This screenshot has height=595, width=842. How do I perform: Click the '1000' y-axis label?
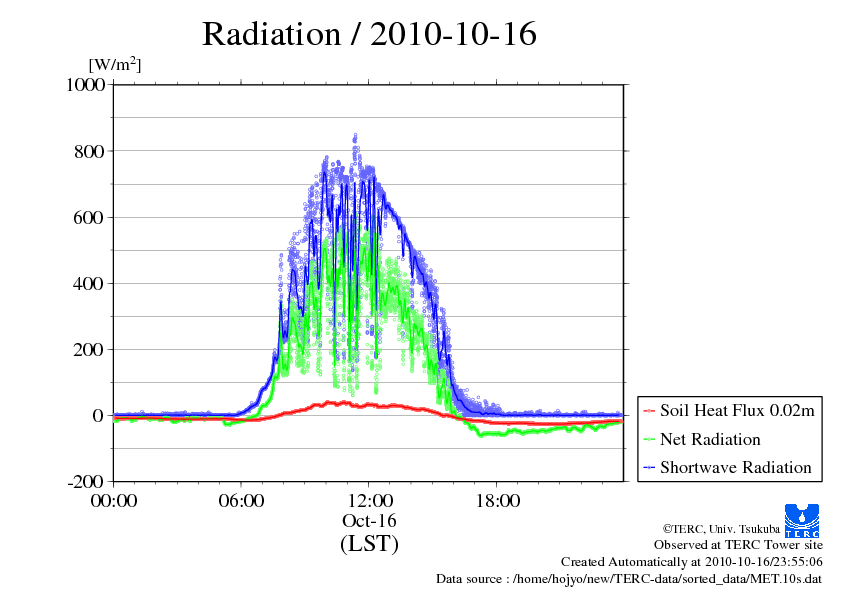coord(85,85)
